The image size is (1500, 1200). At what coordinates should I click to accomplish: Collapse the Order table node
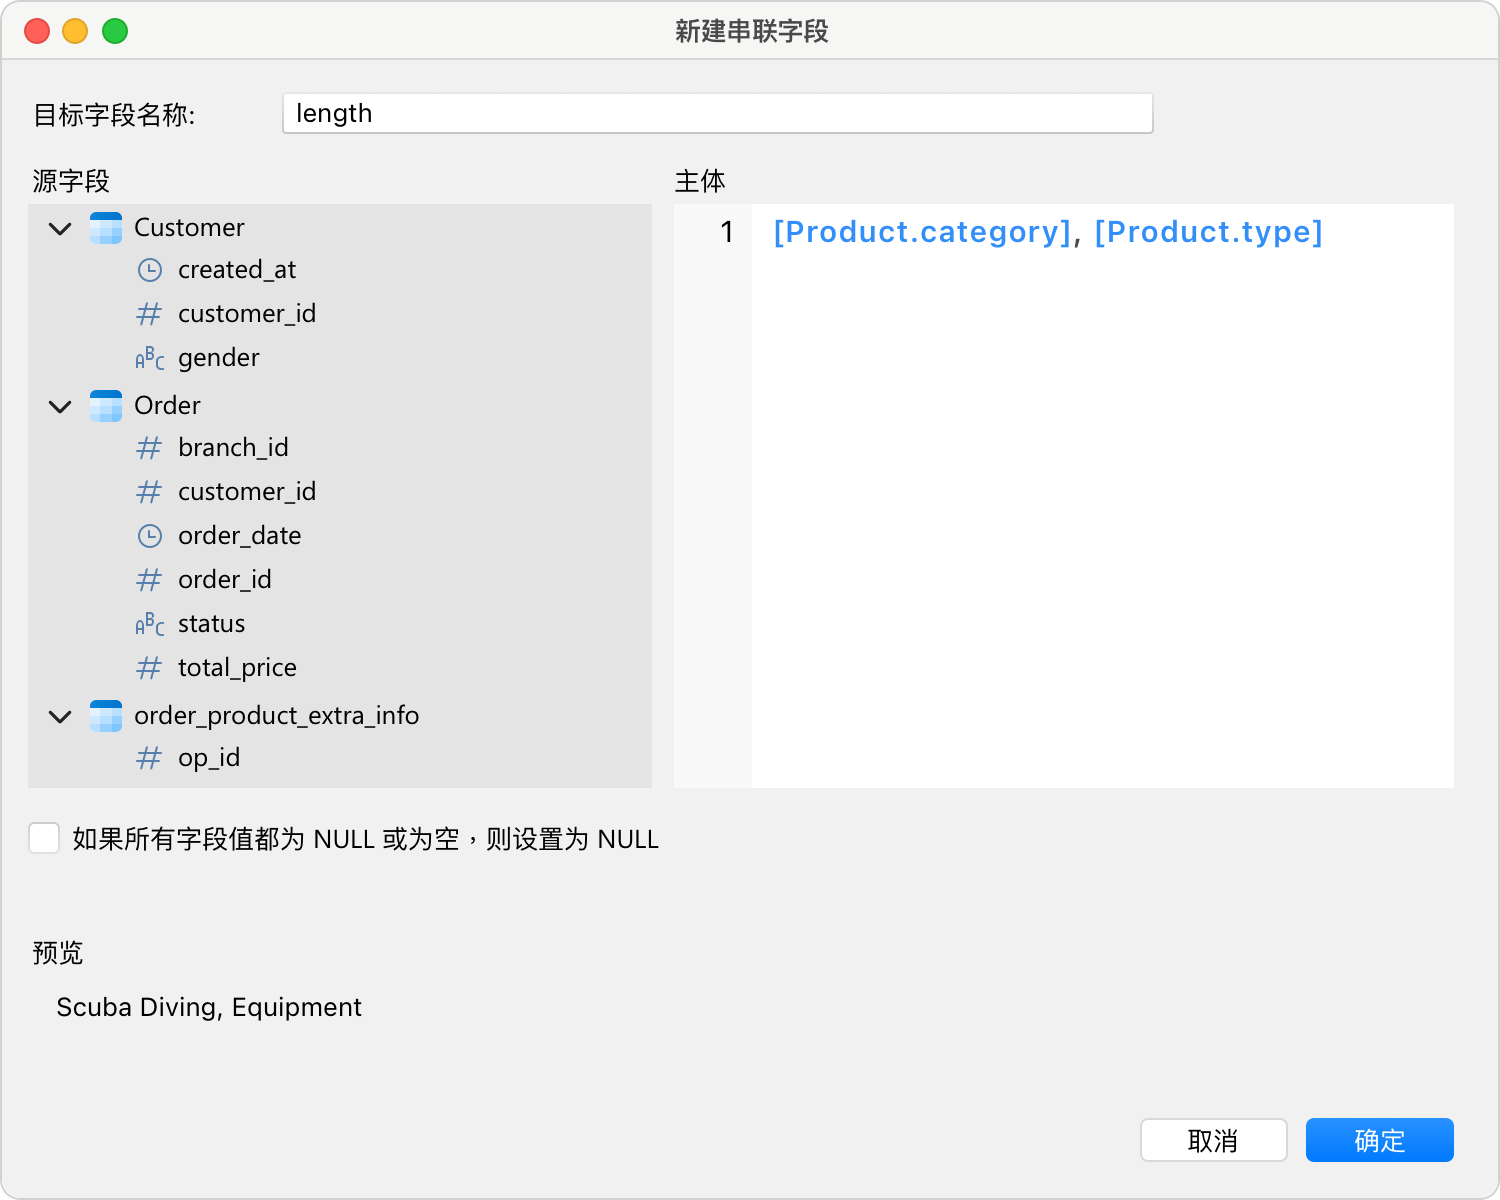(x=60, y=407)
